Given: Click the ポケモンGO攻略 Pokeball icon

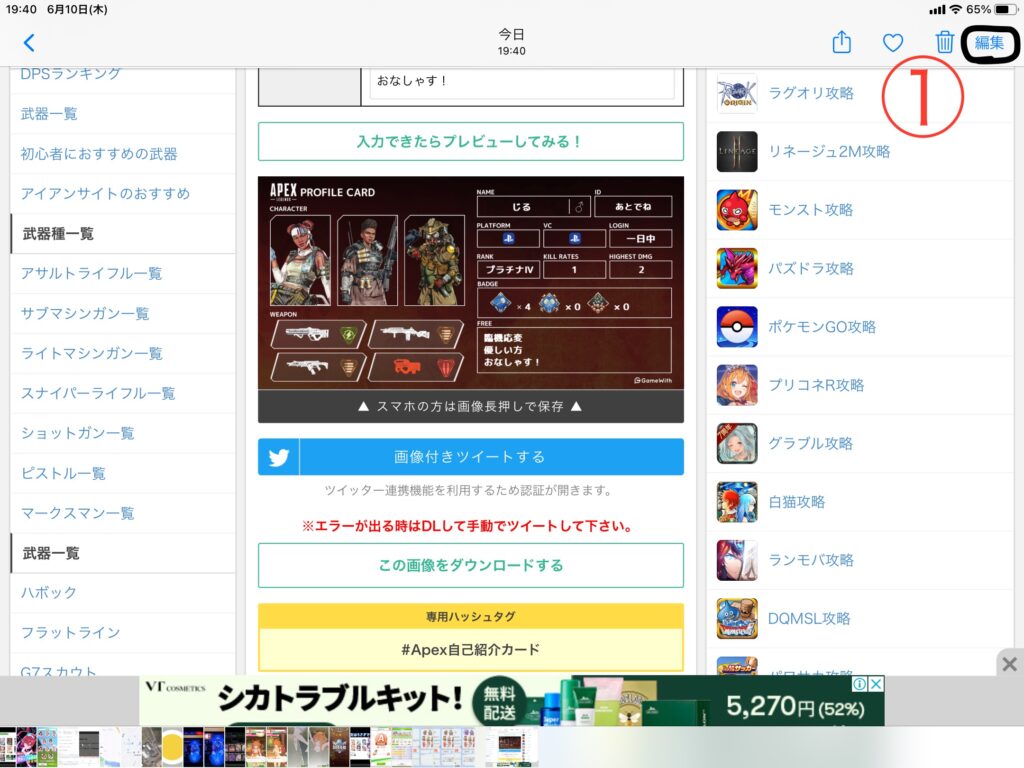Looking at the screenshot, I should coord(737,327).
